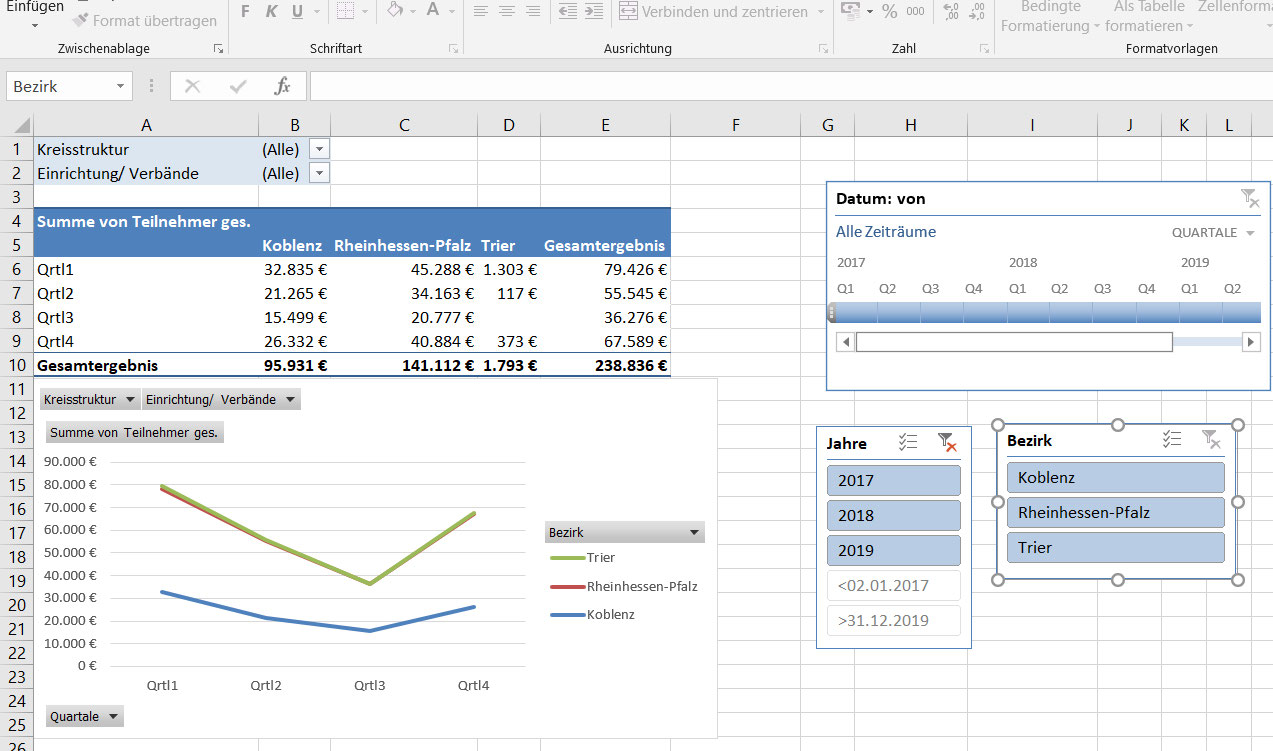Toggle bold formatting (F) in Schriftart
Image resolution: width=1273 pixels, height=751 pixels.
pyautogui.click(x=246, y=12)
